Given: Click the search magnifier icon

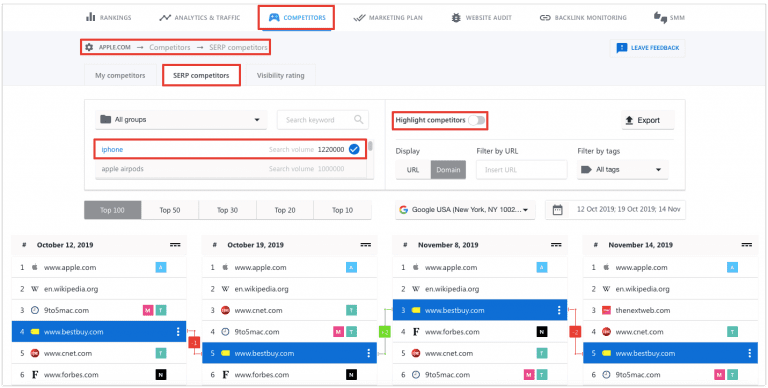Looking at the screenshot, I should [x=359, y=120].
